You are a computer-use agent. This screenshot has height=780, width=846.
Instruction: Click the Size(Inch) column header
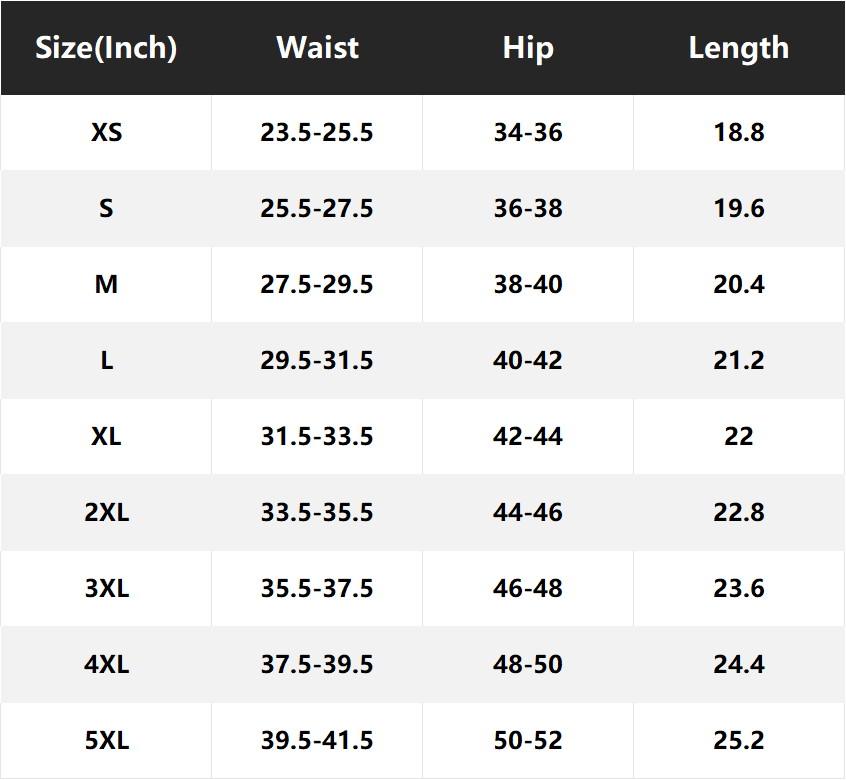tap(106, 48)
